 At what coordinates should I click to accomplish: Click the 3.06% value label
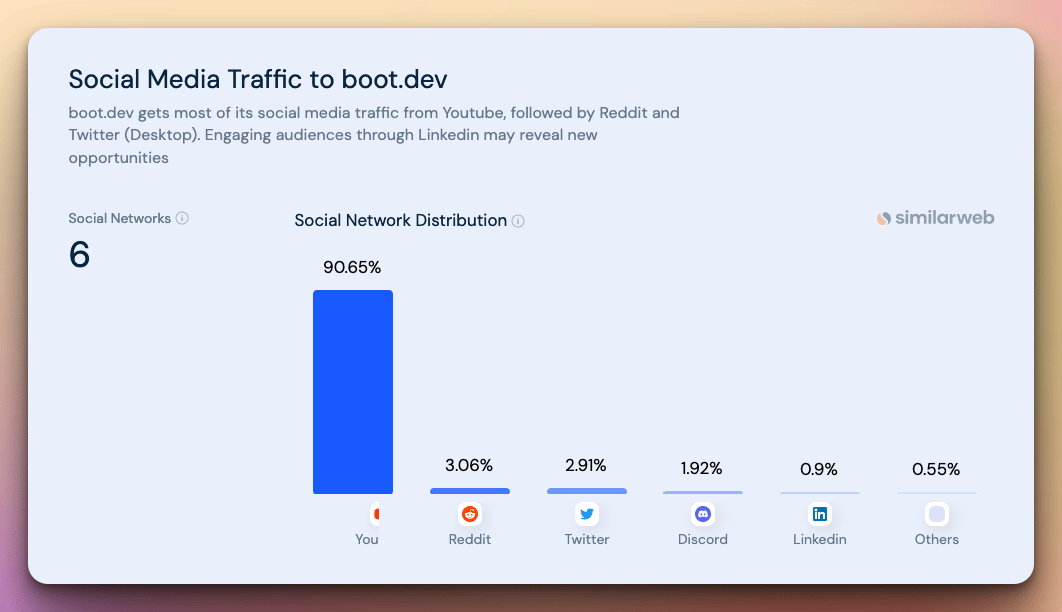coord(469,466)
